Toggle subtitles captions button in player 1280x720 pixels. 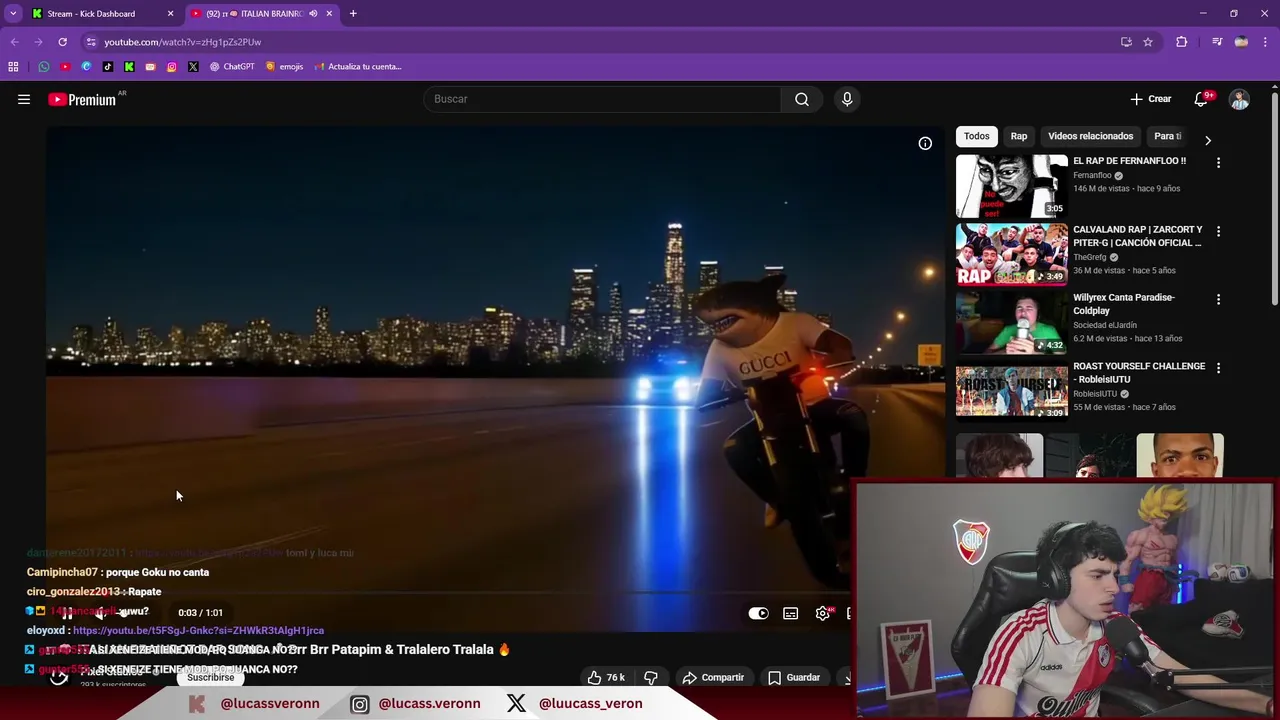point(790,613)
